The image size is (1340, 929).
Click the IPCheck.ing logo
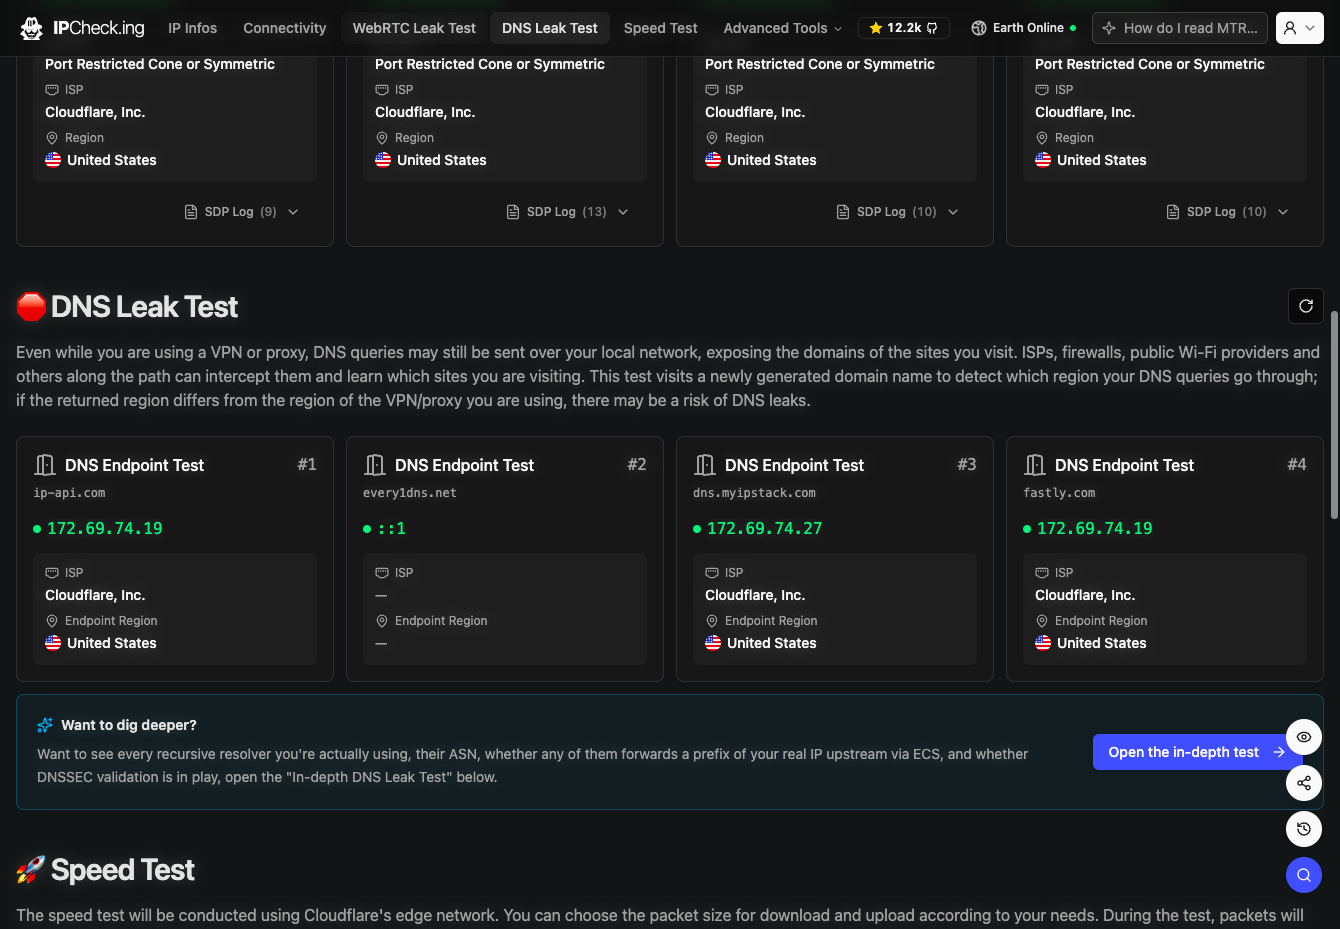coord(82,28)
